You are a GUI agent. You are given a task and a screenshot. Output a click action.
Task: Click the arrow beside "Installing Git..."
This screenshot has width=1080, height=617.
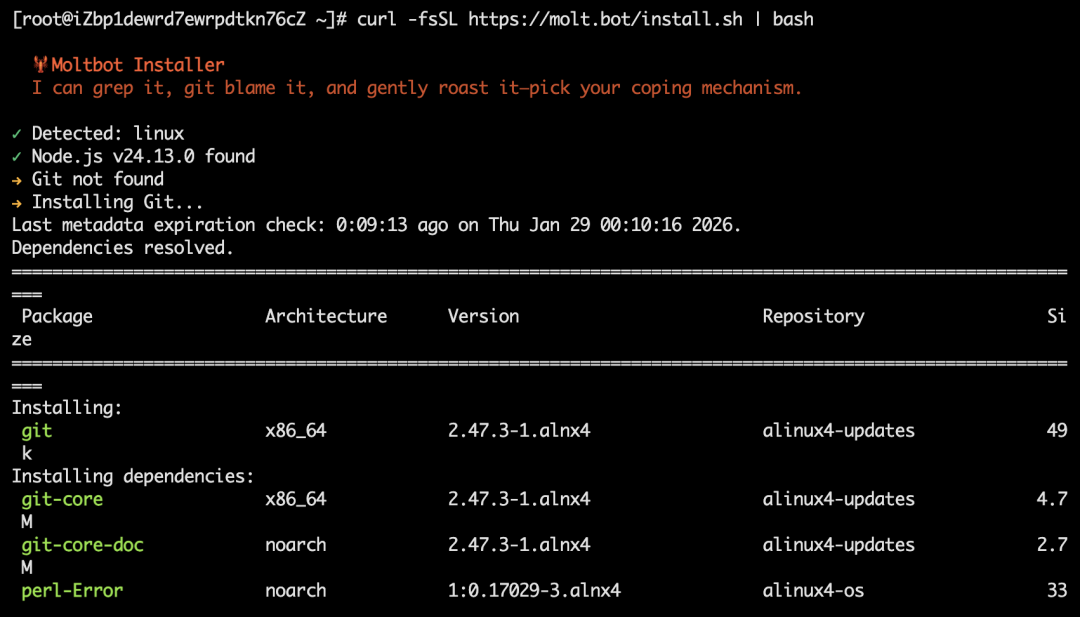(x=17, y=202)
